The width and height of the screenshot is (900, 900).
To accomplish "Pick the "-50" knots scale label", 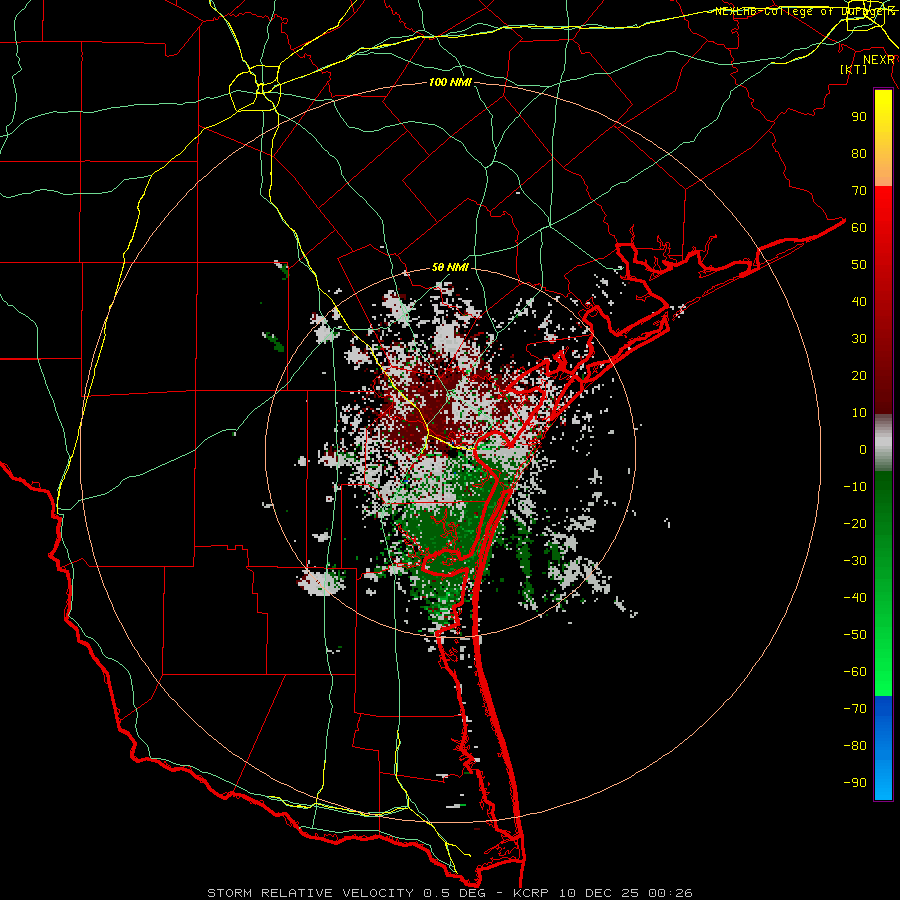I will point(855,635).
